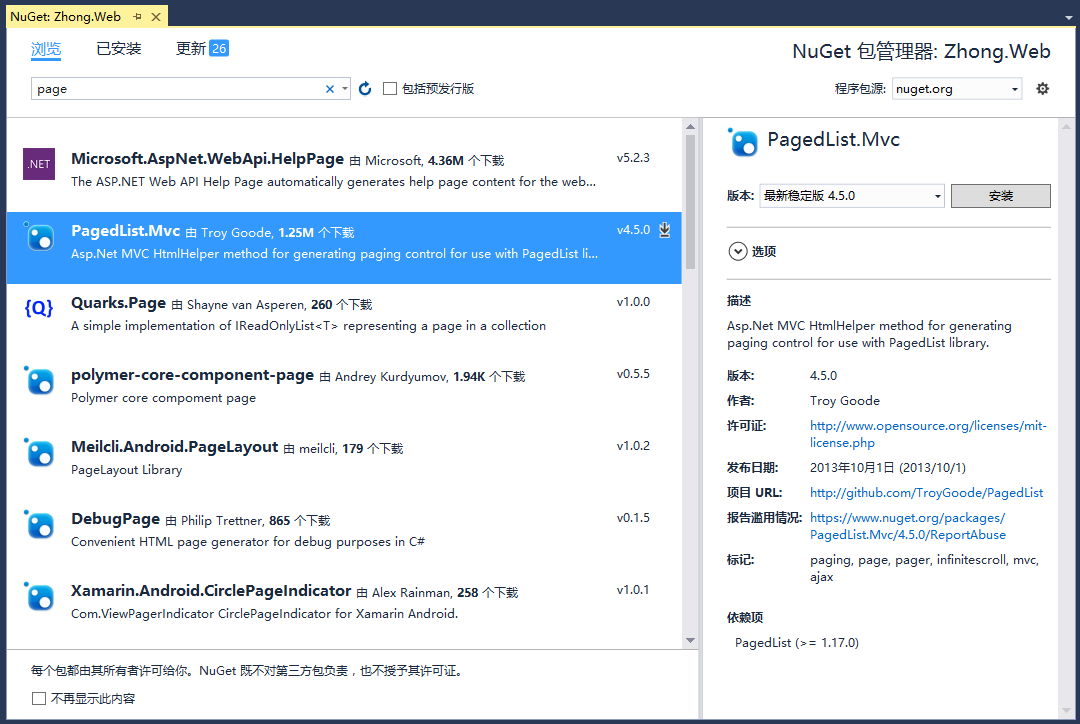Open the search history dropdown arrow
The image size is (1080, 724).
click(344, 89)
